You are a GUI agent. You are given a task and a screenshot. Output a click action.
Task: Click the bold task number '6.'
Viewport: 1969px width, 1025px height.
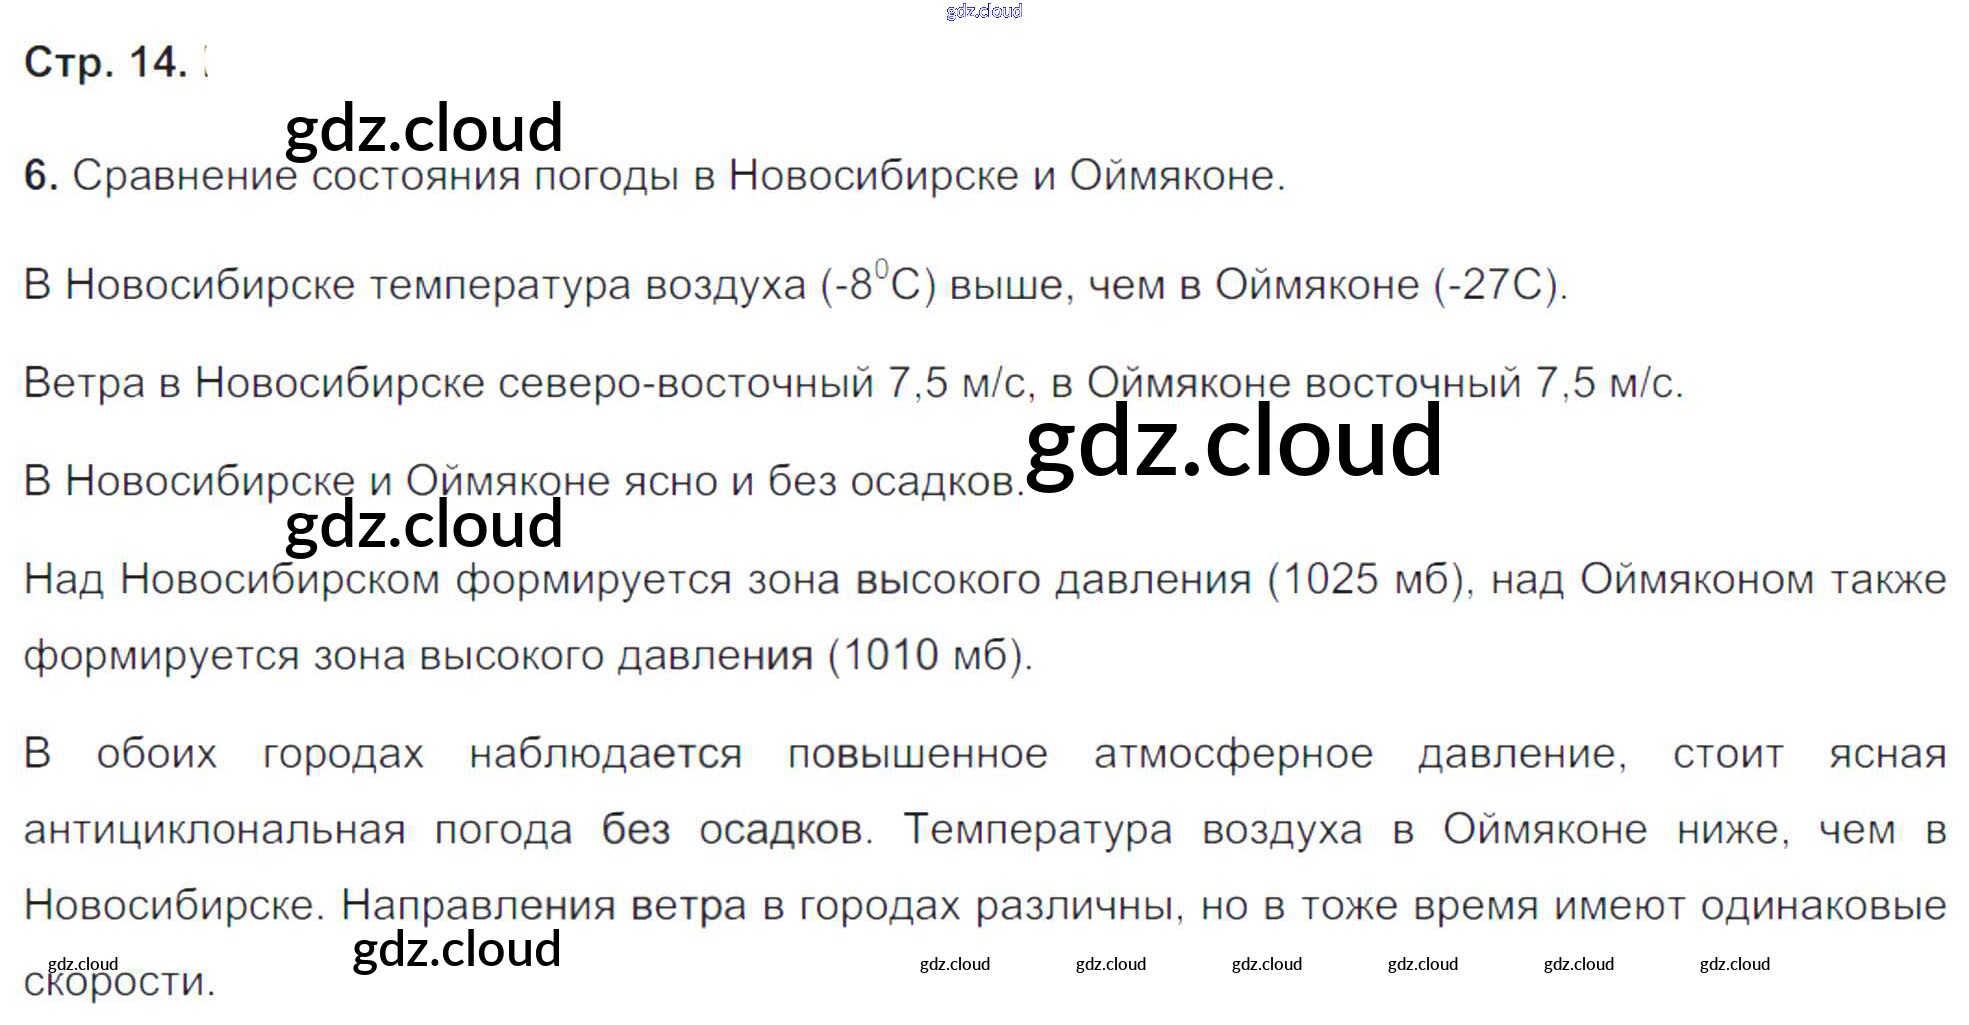coord(41,176)
